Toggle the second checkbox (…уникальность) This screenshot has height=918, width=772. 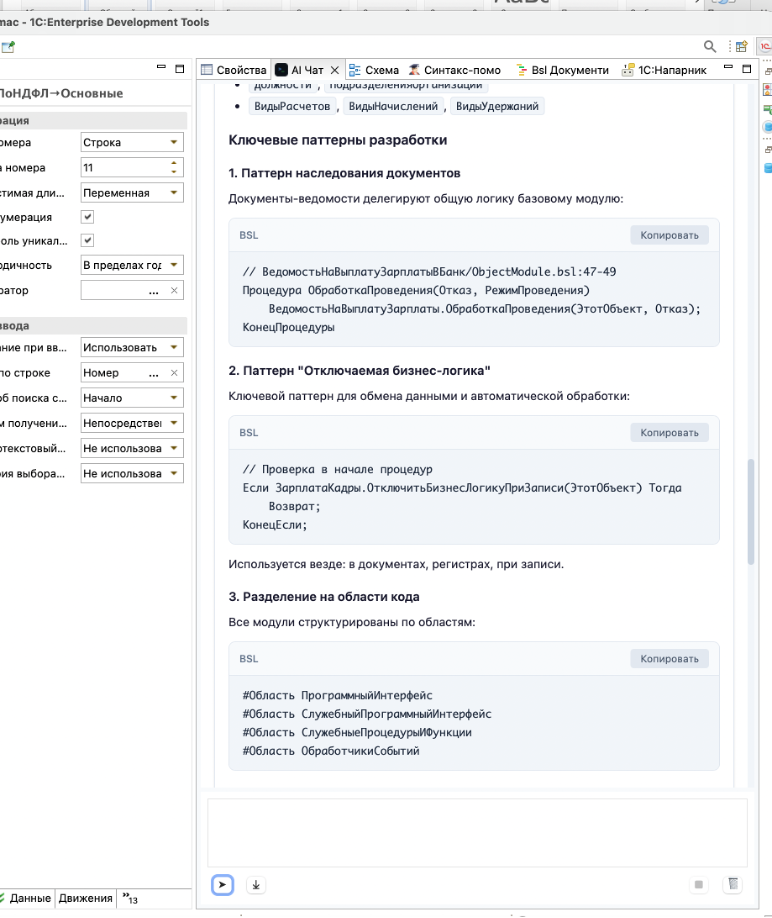[x=88, y=240]
